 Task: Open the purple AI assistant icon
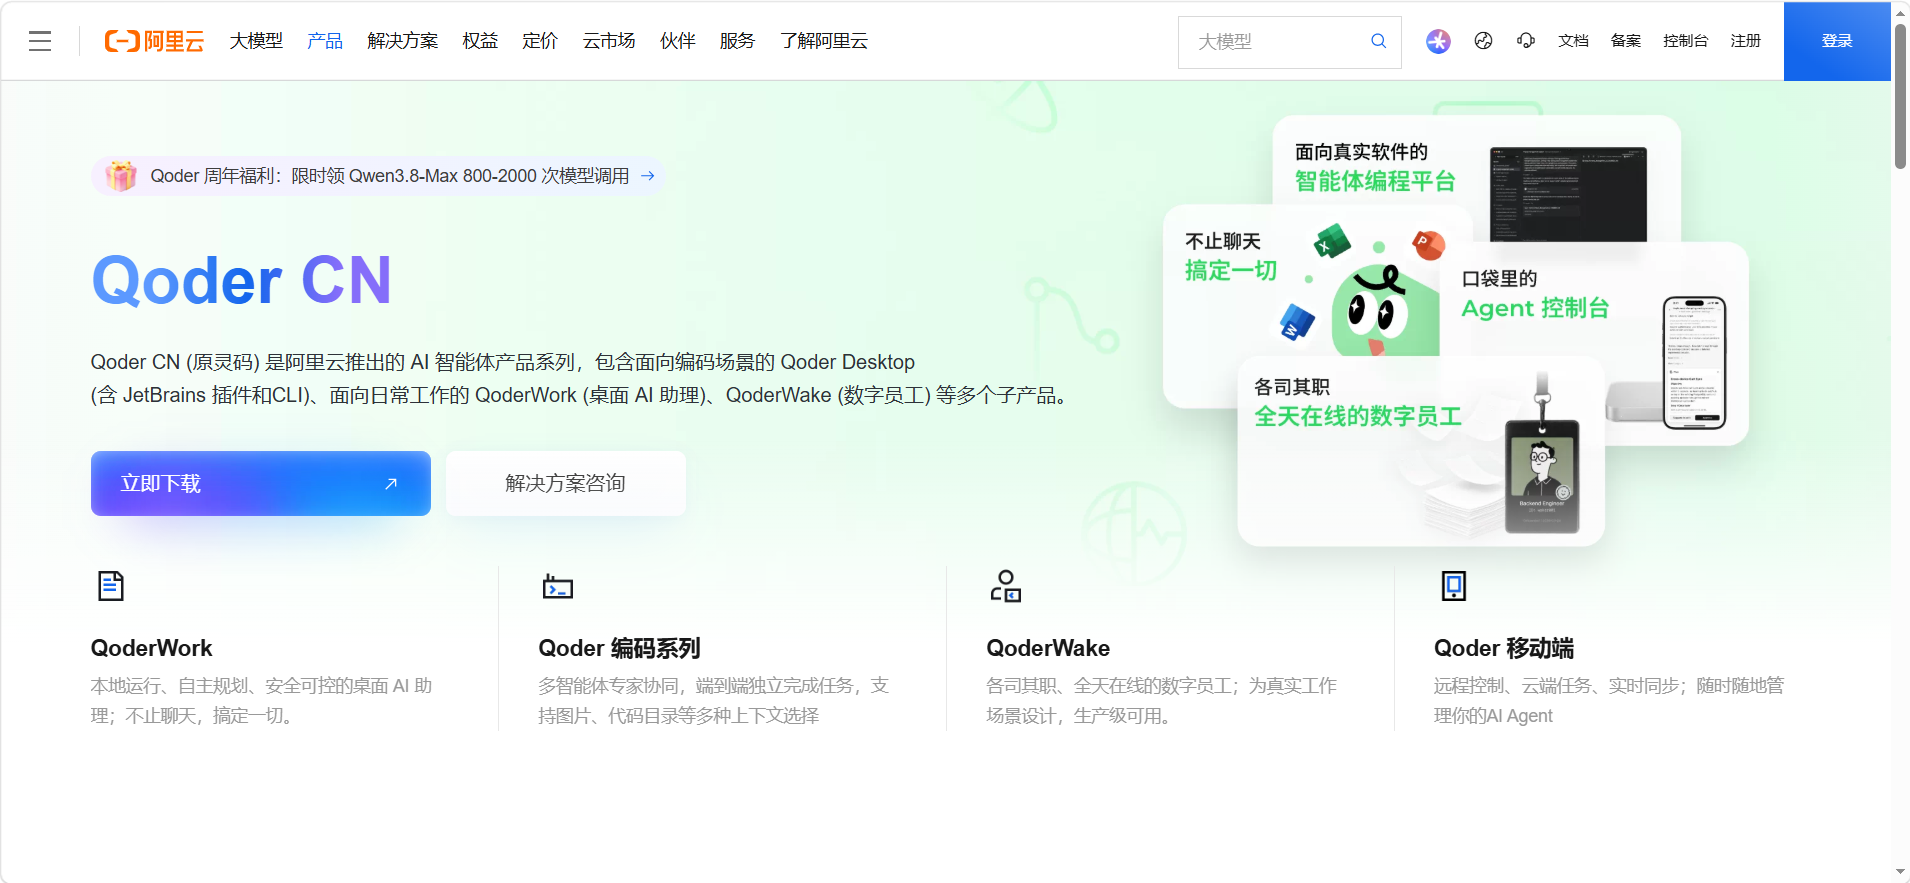coord(1438,41)
